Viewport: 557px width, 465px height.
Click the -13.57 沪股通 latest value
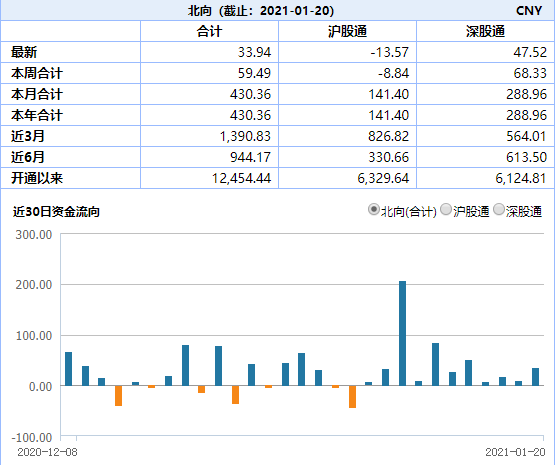coord(390,52)
